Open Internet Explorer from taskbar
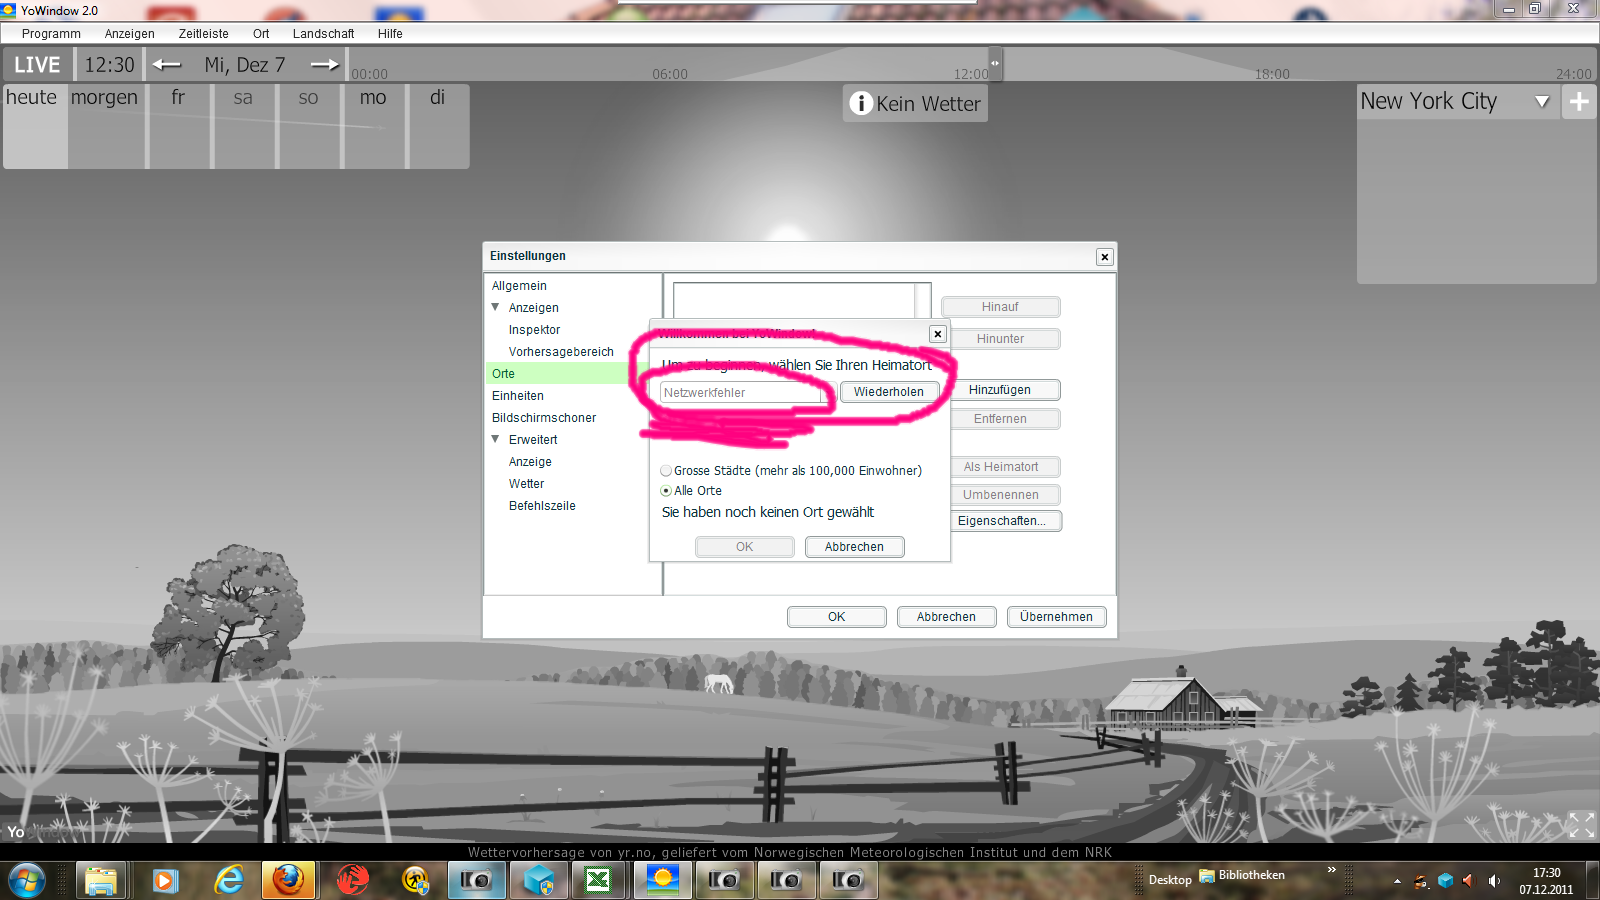The height and width of the screenshot is (900, 1600). click(x=230, y=881)
